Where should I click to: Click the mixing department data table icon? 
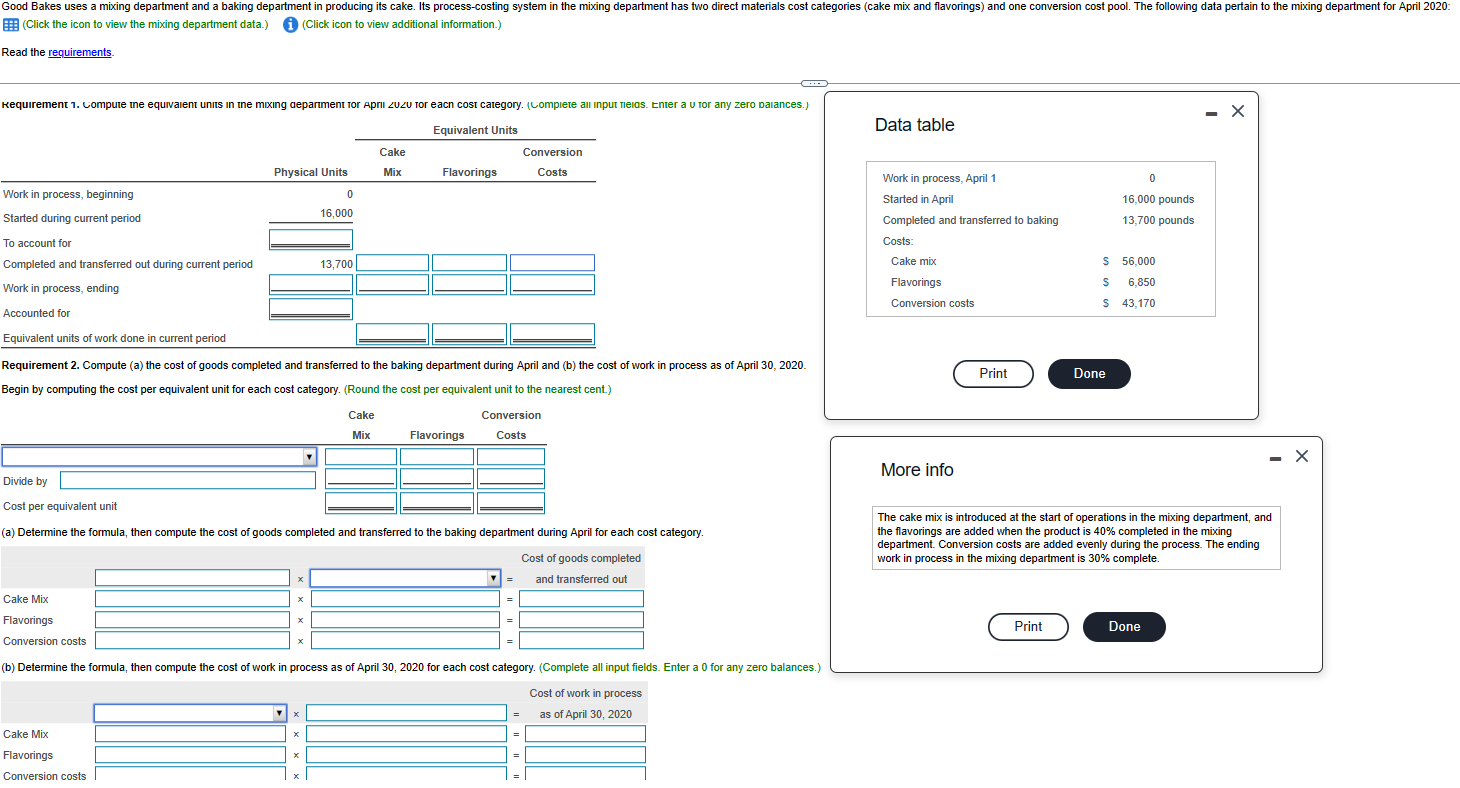10,25
